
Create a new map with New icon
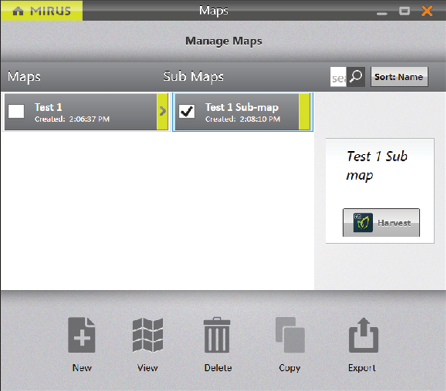pos(82,335)
